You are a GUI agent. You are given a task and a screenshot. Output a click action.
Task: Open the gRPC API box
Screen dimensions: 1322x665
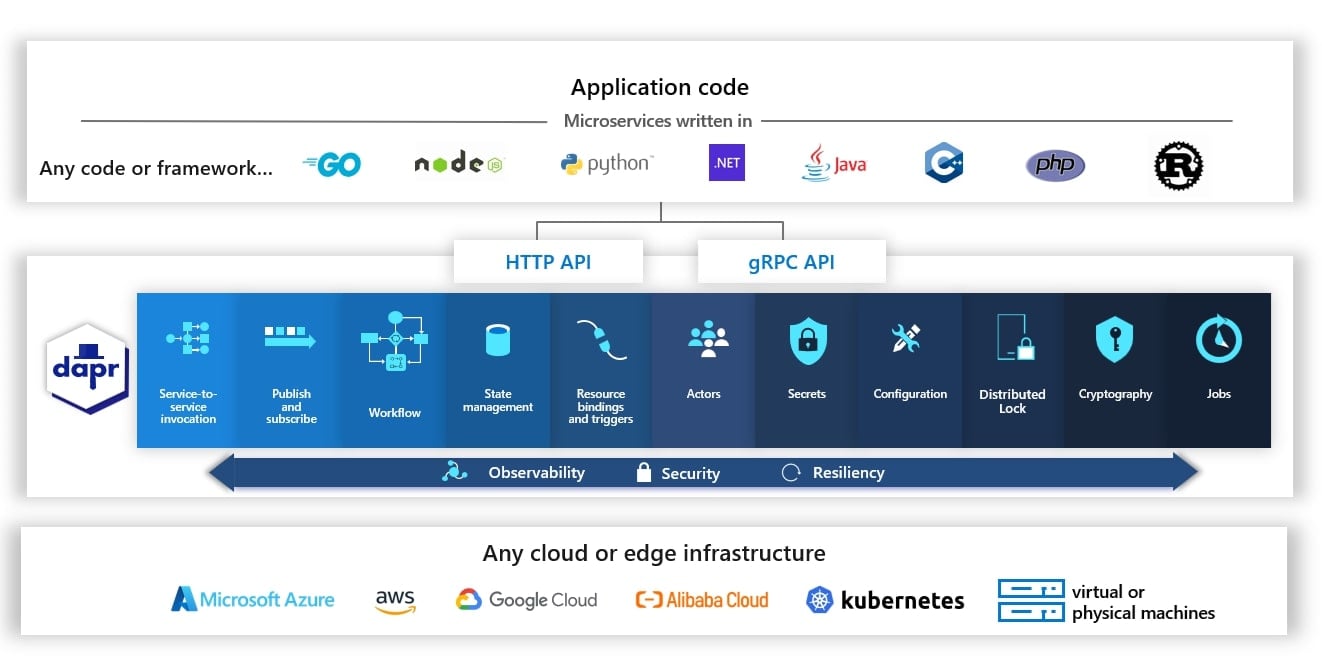(791, 262)
